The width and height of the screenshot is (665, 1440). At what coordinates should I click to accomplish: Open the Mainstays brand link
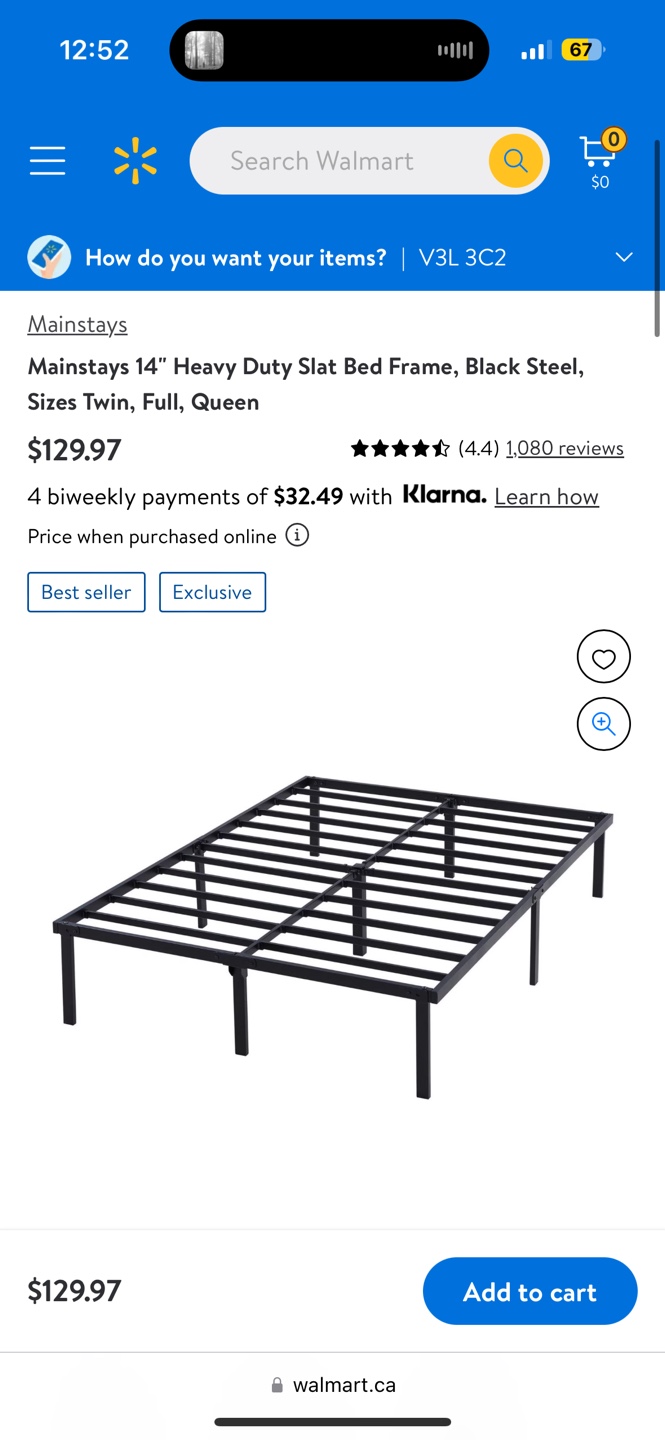[77, 324]
